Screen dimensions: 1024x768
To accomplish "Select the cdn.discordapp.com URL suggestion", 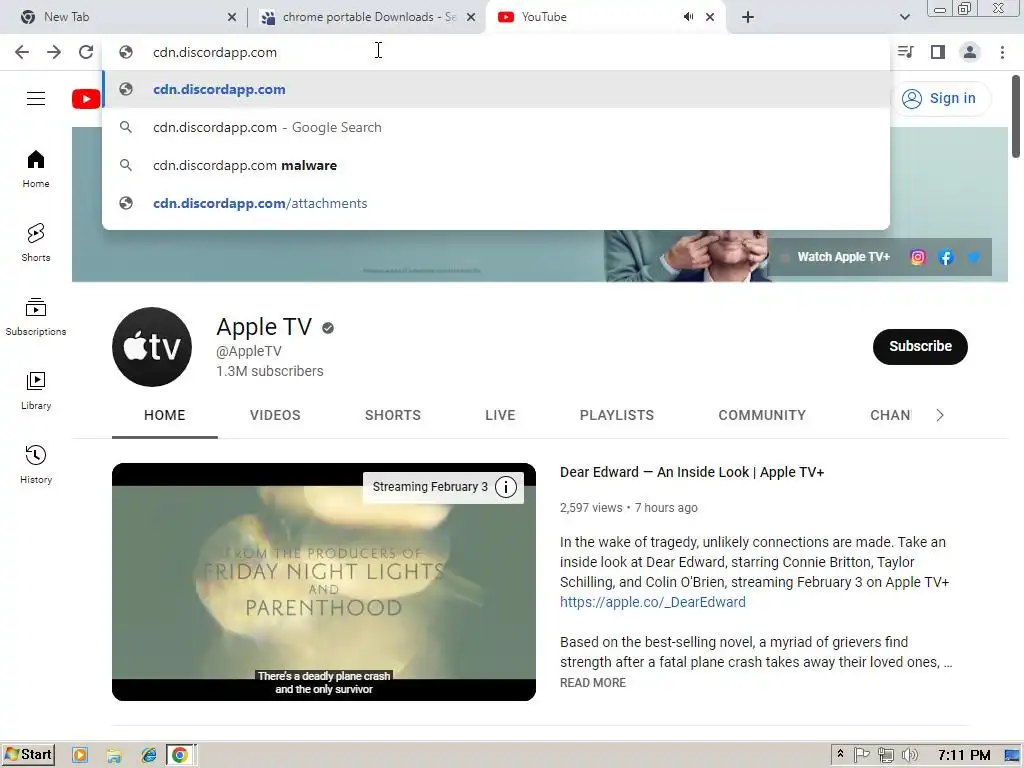I will (x=496, y=89).
